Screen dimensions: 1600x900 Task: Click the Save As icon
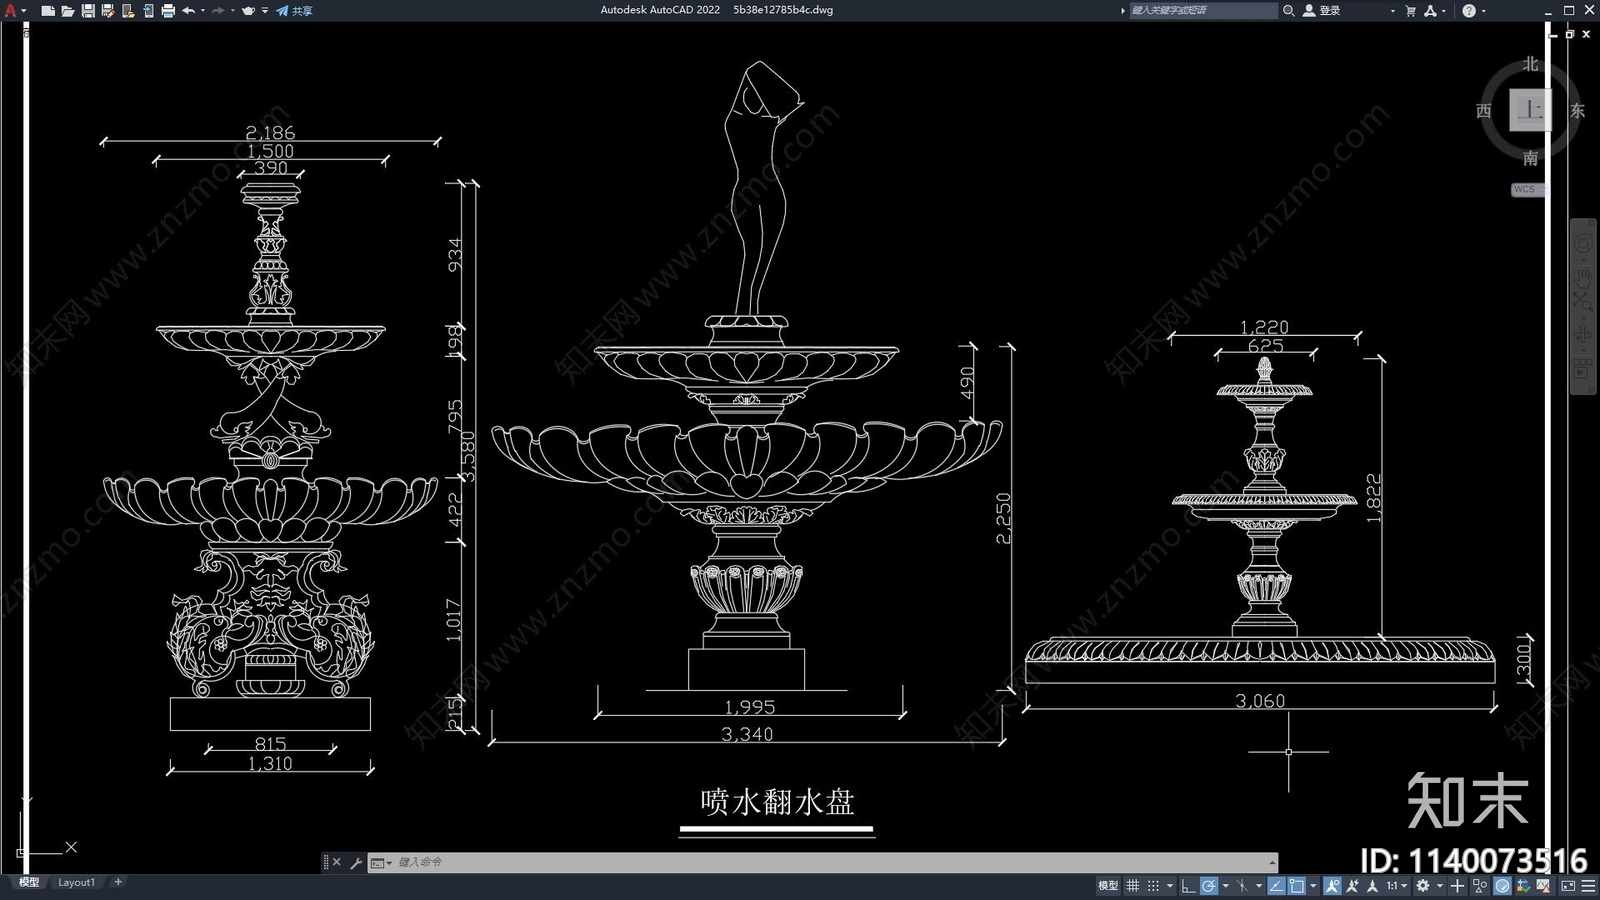(x=107, y=11)
